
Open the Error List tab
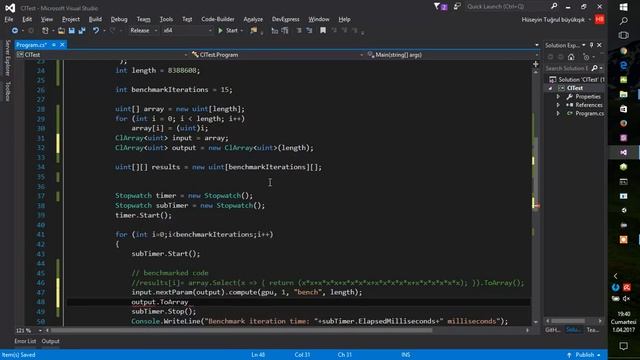25,341
